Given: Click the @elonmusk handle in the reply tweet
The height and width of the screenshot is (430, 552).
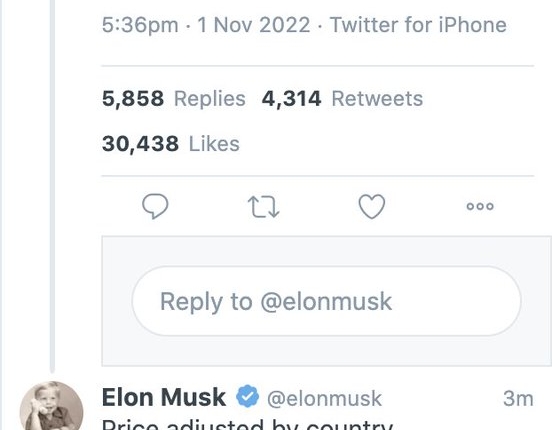Looking at the screenshot, I should (x=324, y=399).
